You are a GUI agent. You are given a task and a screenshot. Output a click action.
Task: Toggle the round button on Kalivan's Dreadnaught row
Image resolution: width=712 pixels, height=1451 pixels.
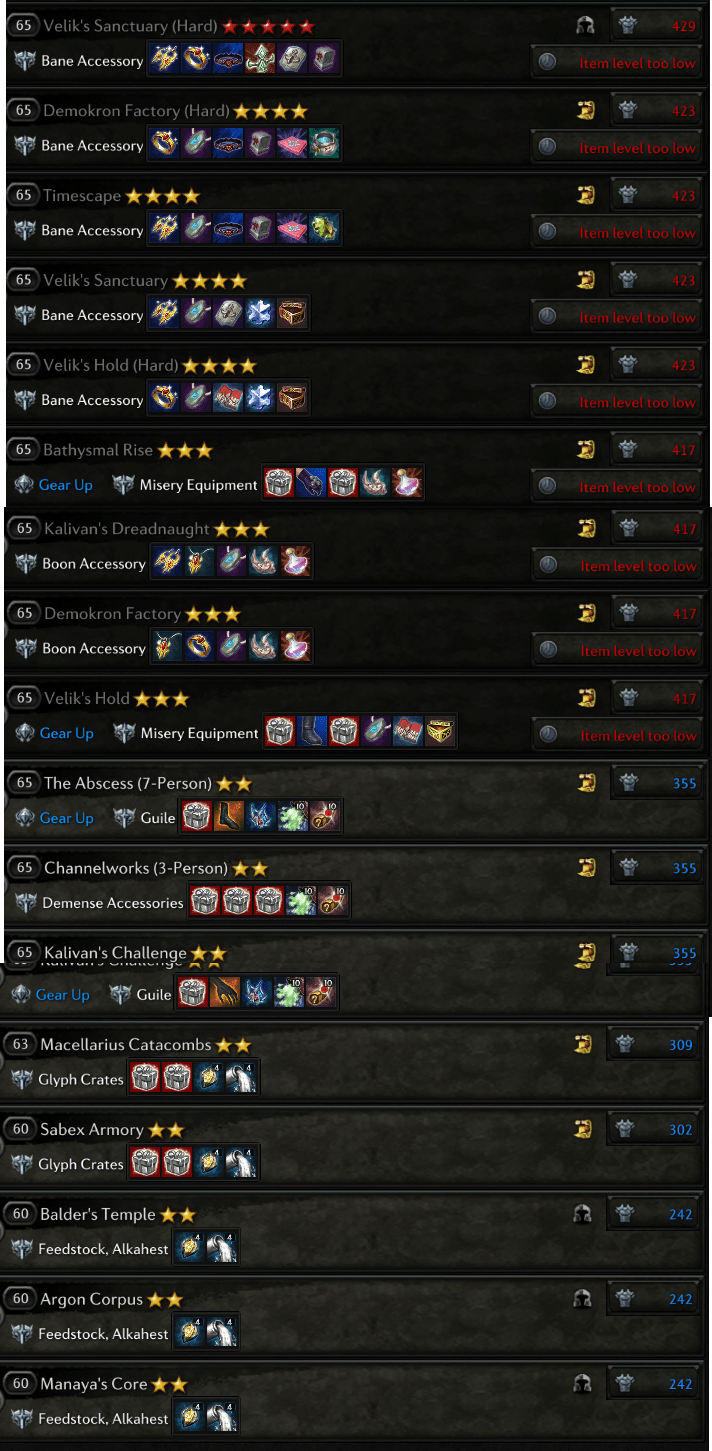click(x=547, y=565)
